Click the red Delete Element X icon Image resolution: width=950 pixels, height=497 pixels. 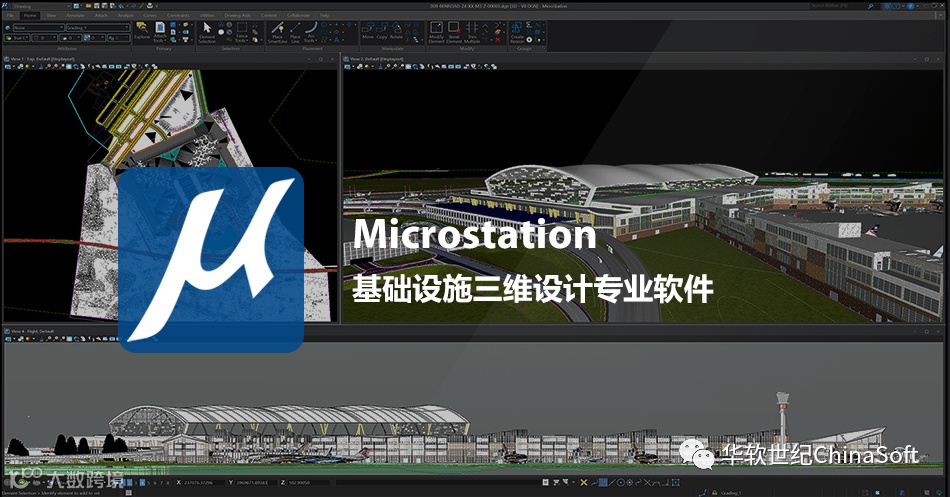498,40
